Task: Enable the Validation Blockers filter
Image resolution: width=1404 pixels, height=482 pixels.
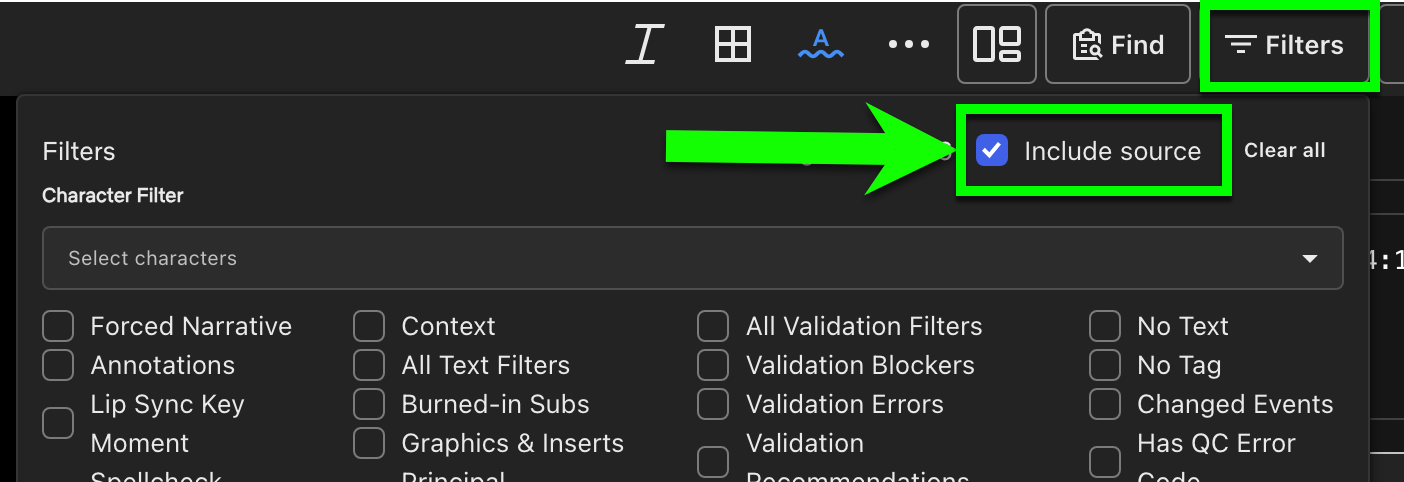Action: 713,365
